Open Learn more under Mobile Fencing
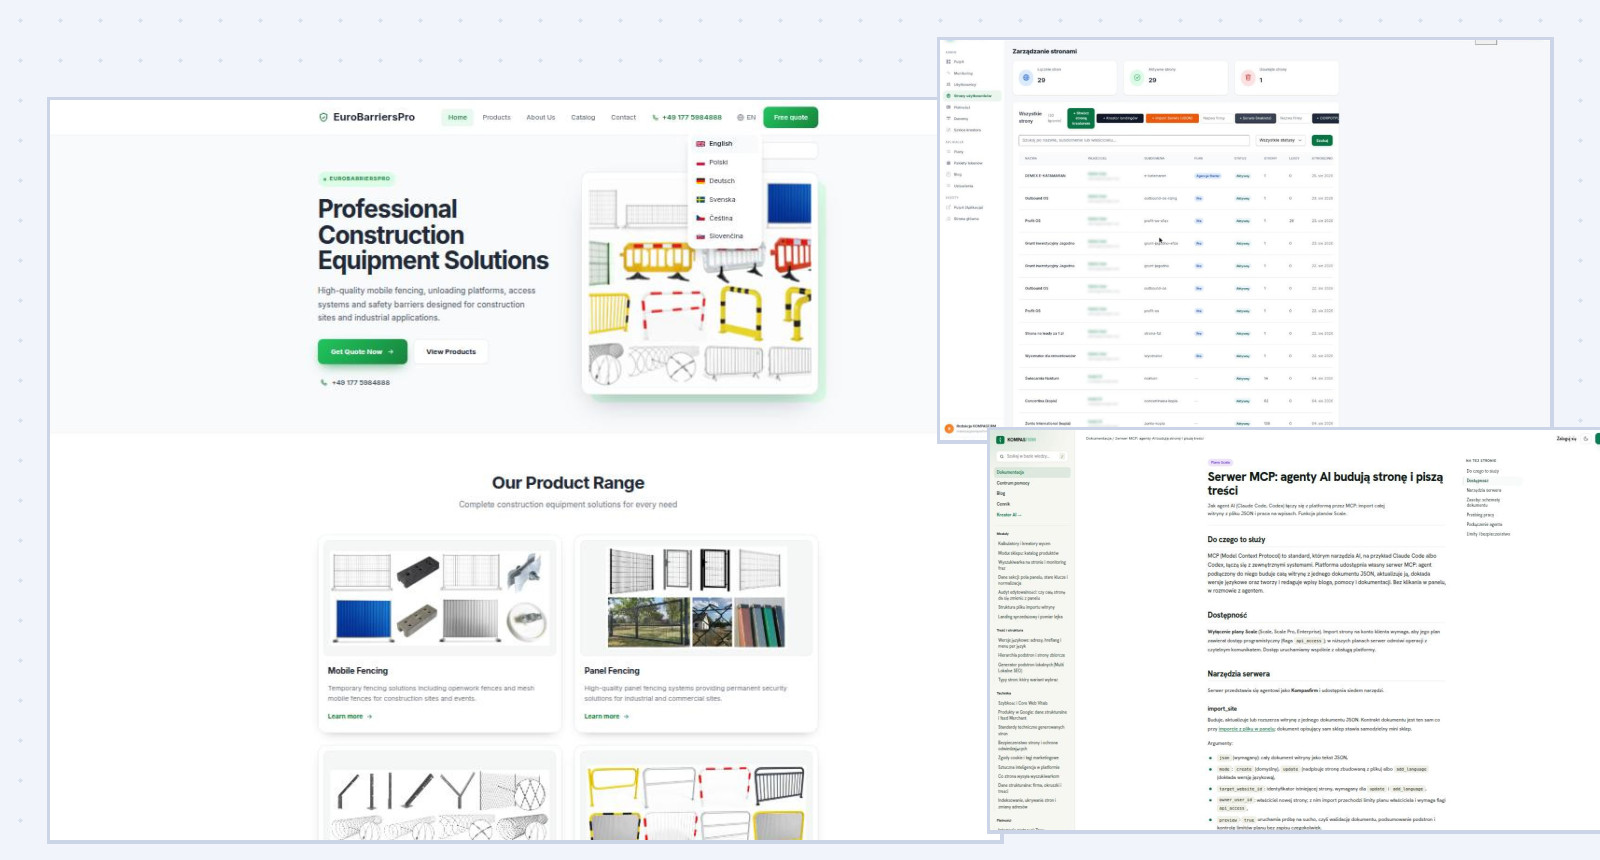The image size is (1600, 860). click(350, 716)
